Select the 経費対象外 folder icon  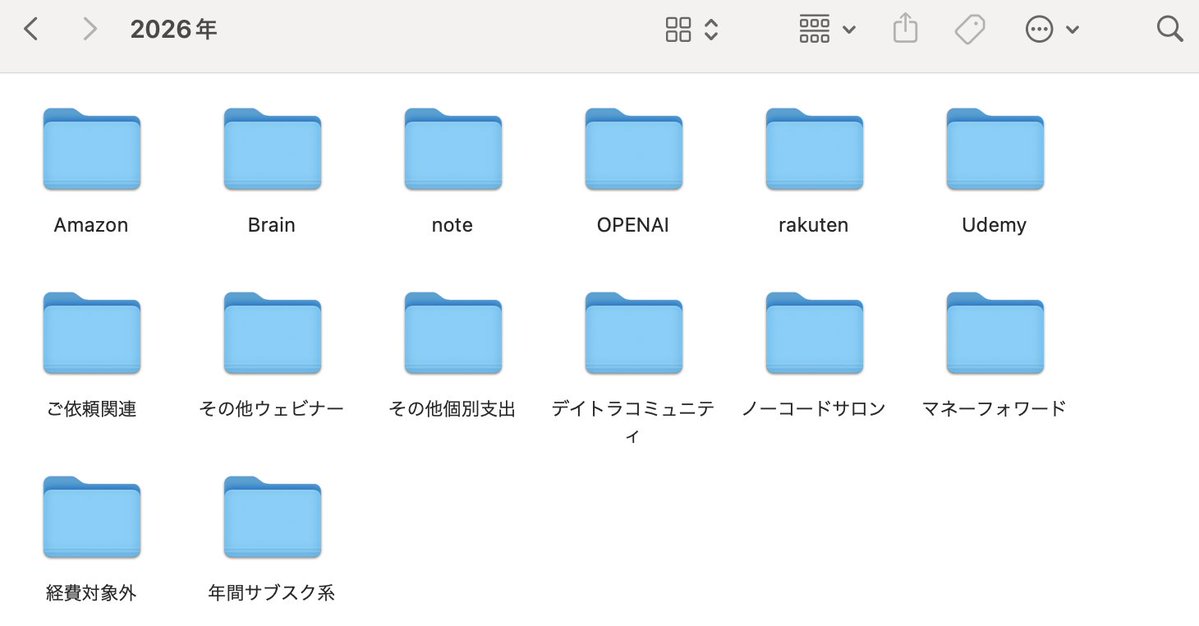coord(92,517)
